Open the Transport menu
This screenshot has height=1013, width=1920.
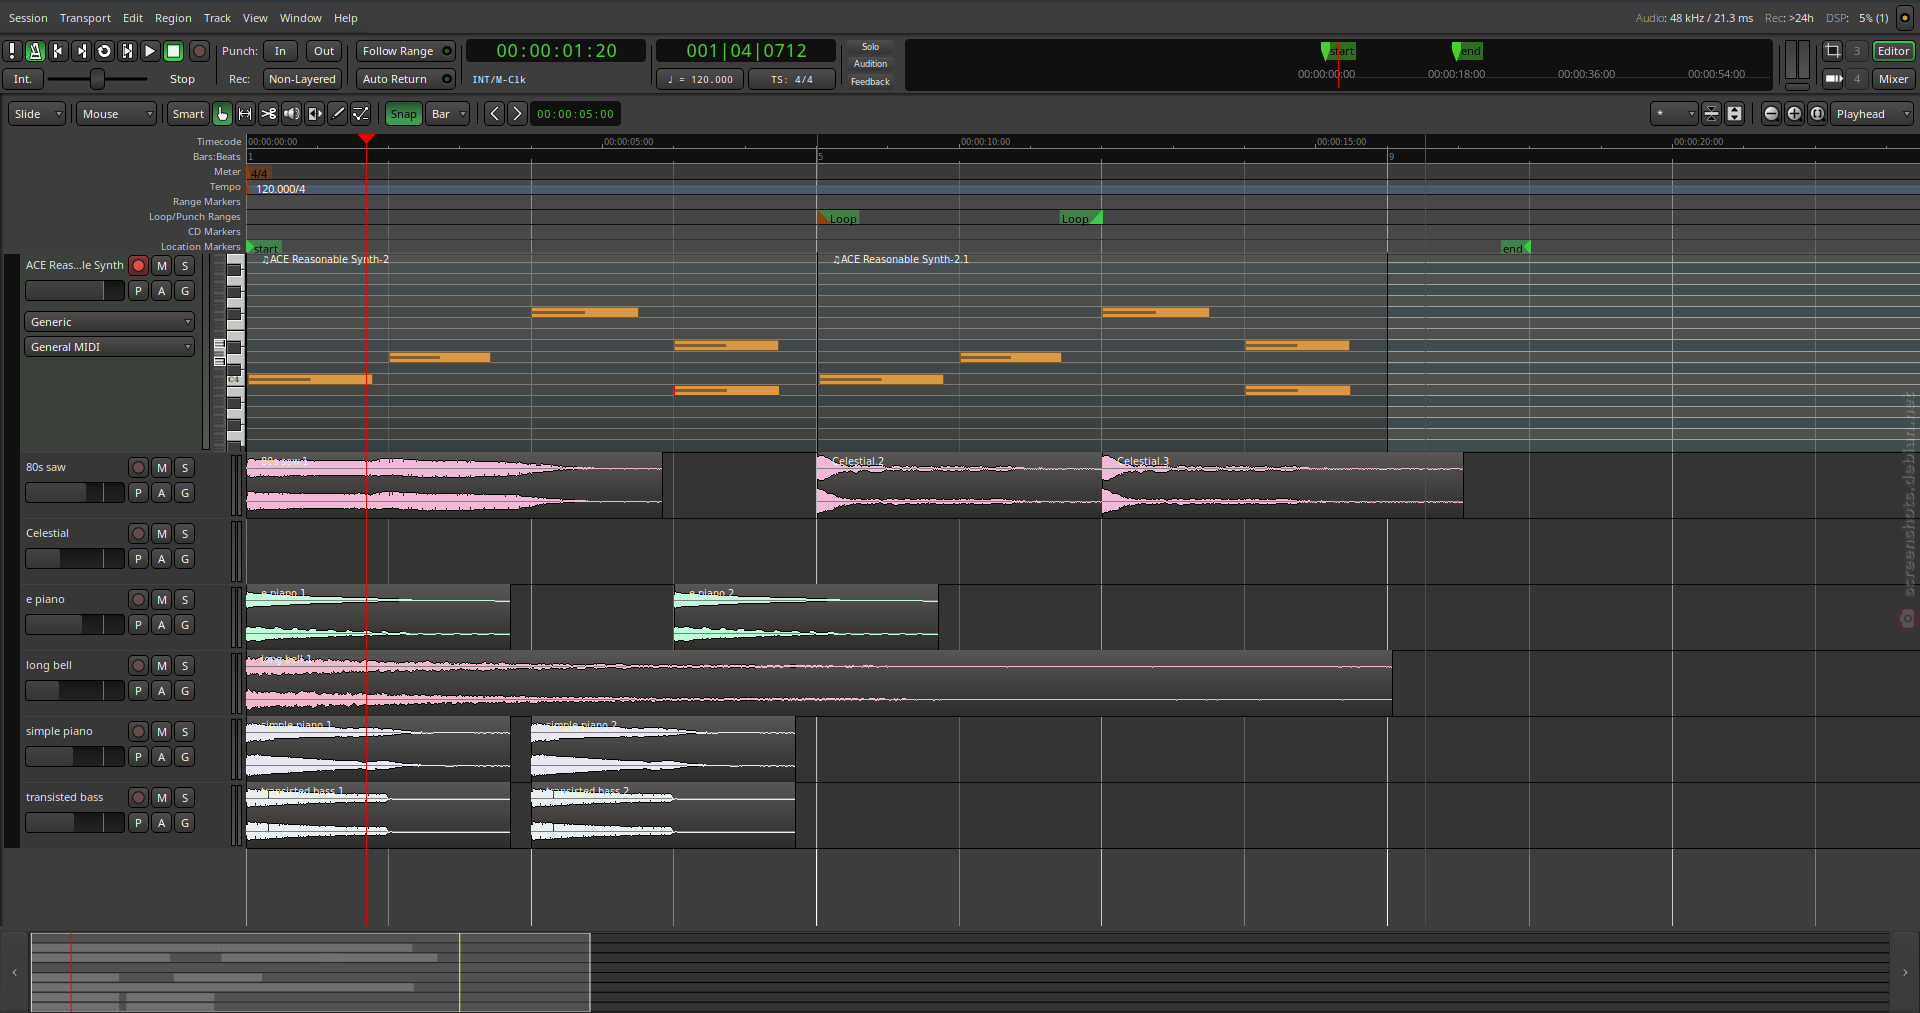(x=85, y=18)
